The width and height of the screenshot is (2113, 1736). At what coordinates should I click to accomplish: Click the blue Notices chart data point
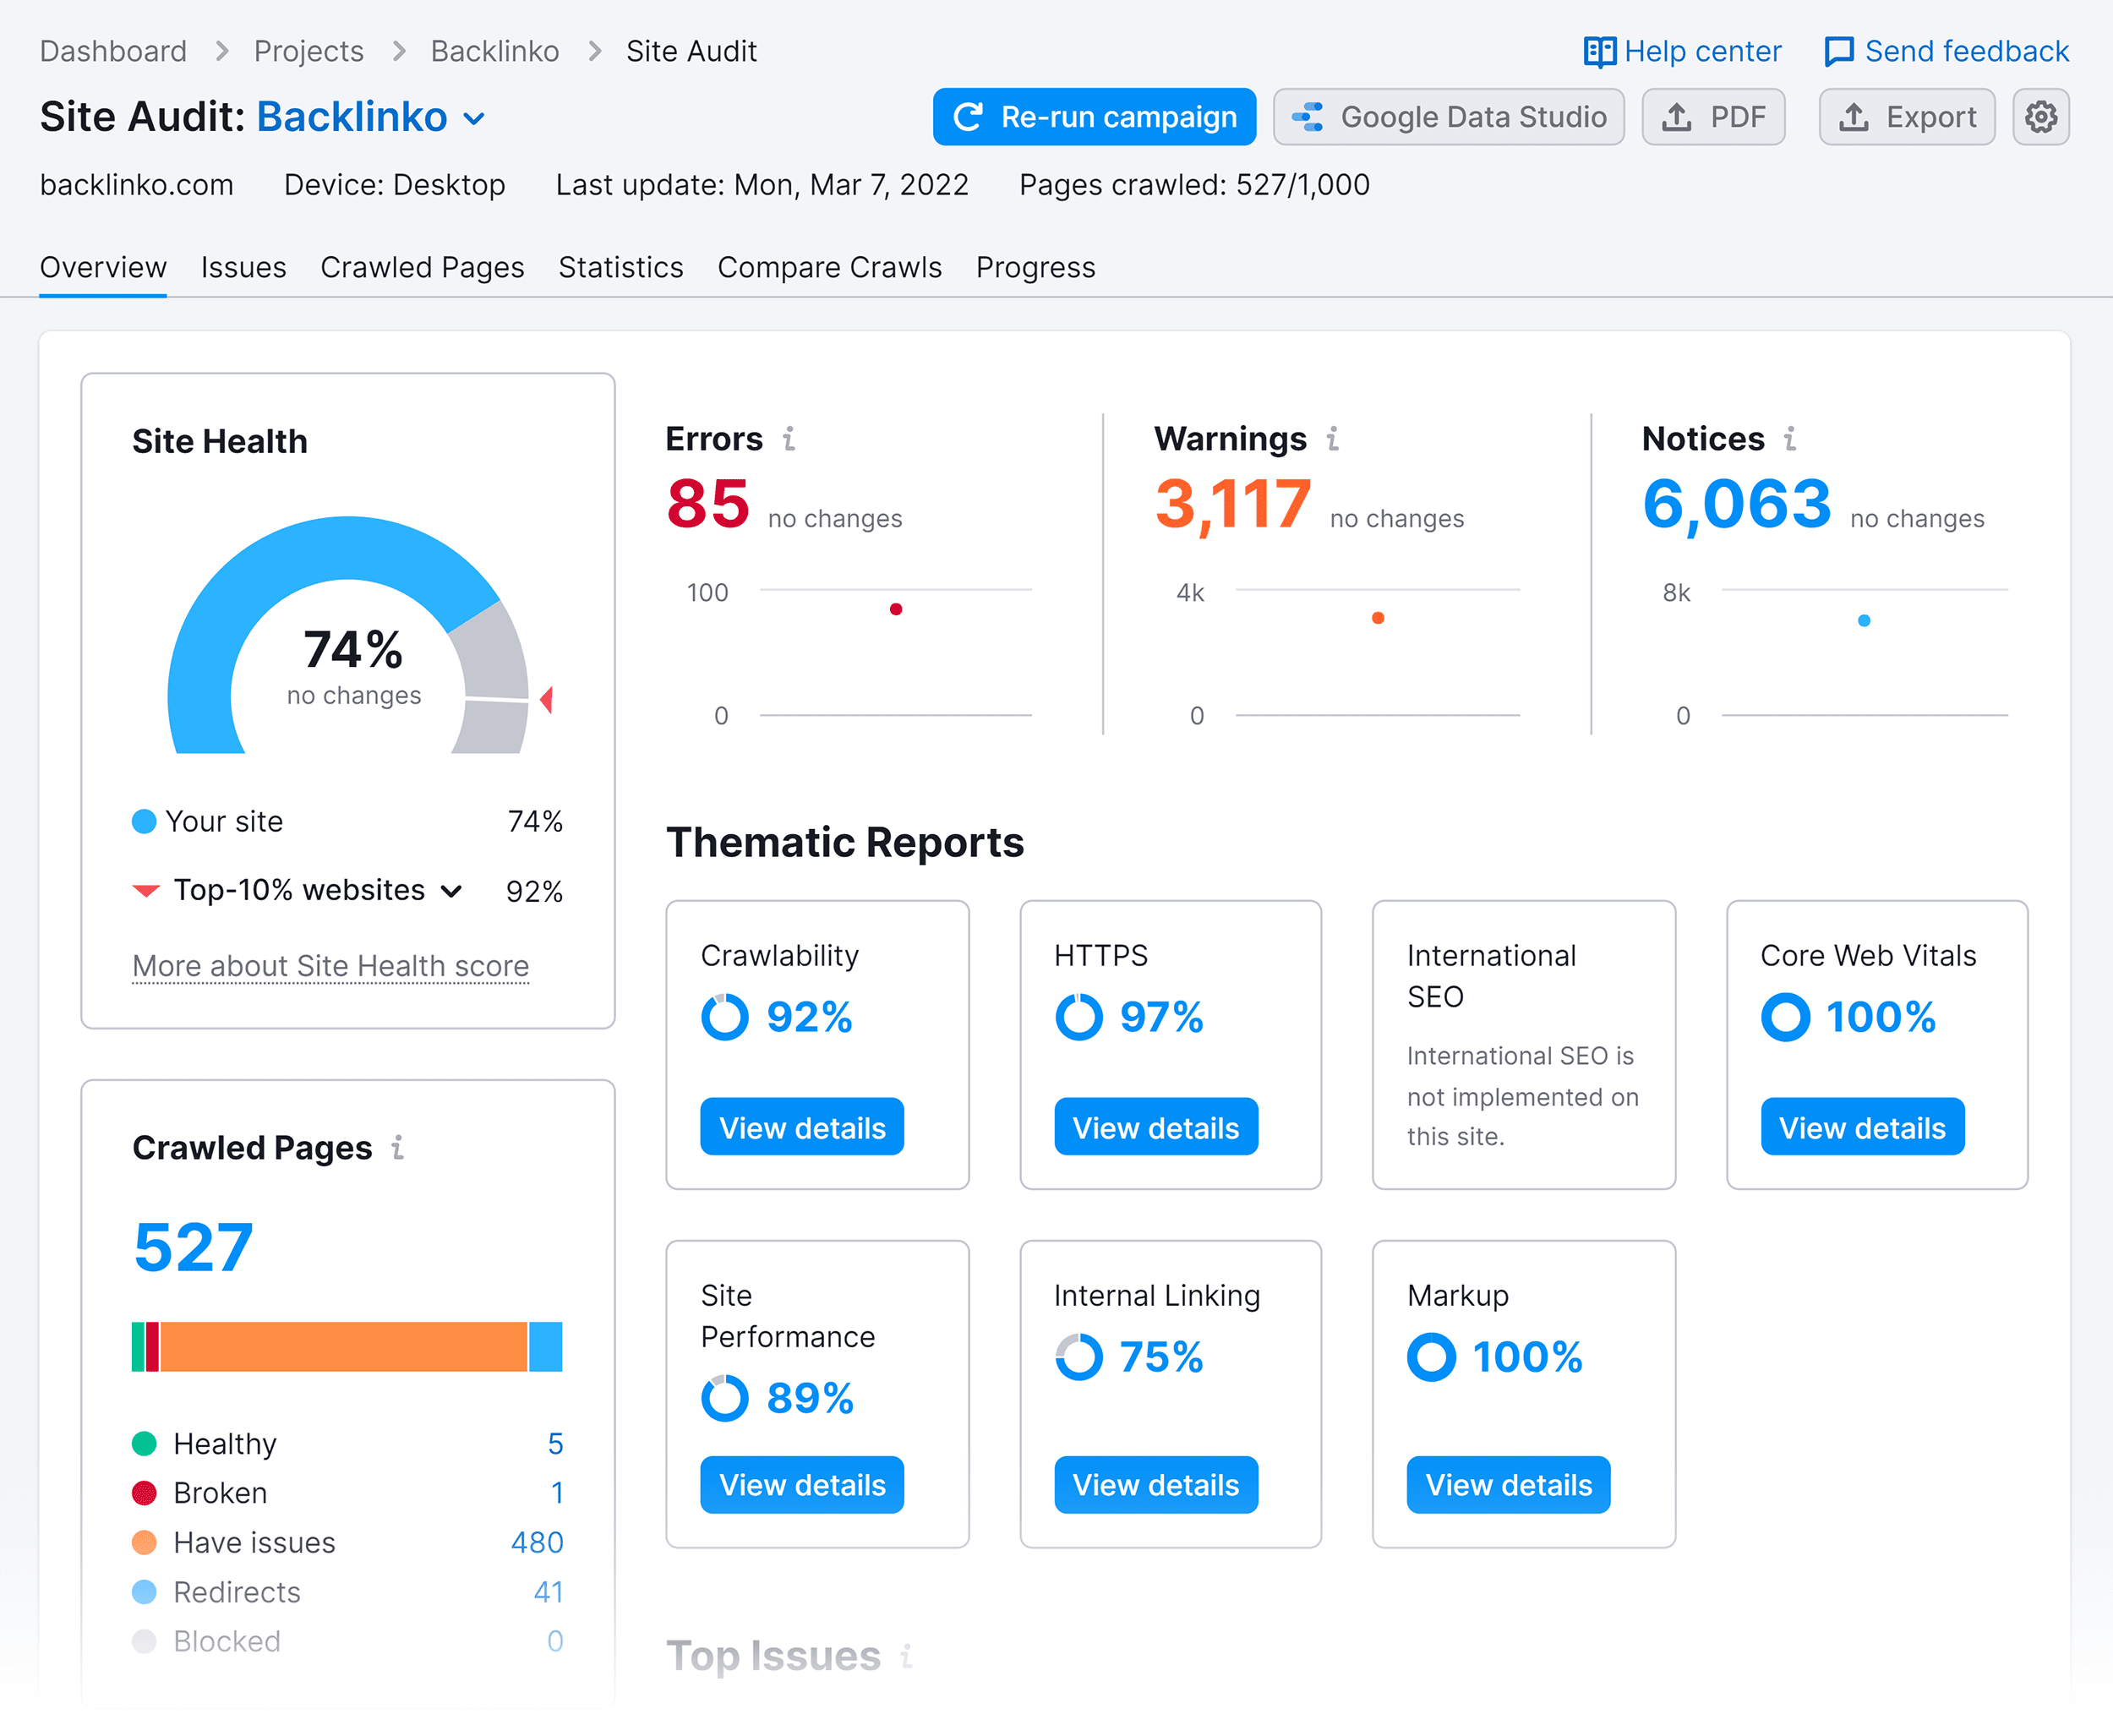pos(1864,621)
